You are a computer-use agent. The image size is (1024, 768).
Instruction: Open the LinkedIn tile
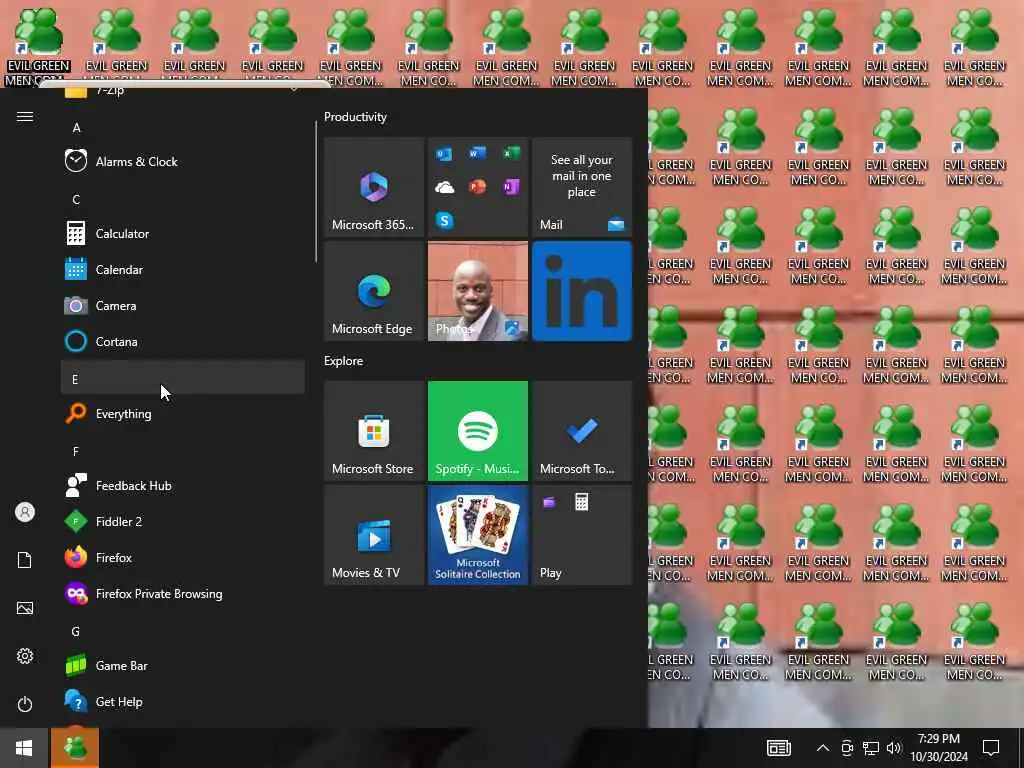(582, 291)
